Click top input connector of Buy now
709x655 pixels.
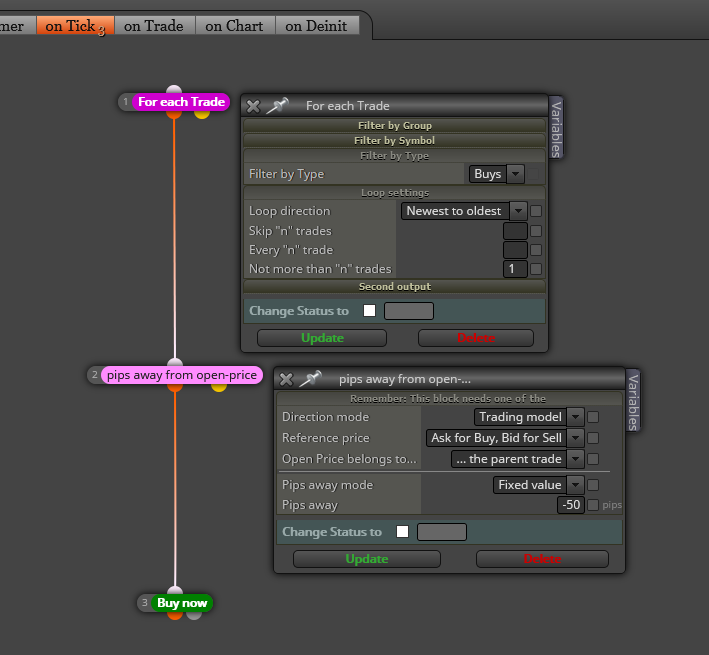click(175, 590)
